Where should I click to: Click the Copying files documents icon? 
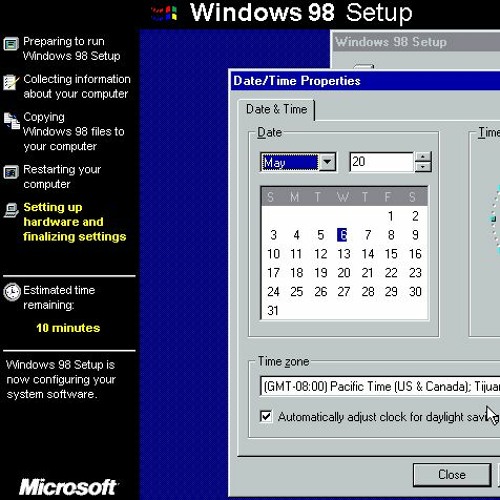(x=12, y=121)
